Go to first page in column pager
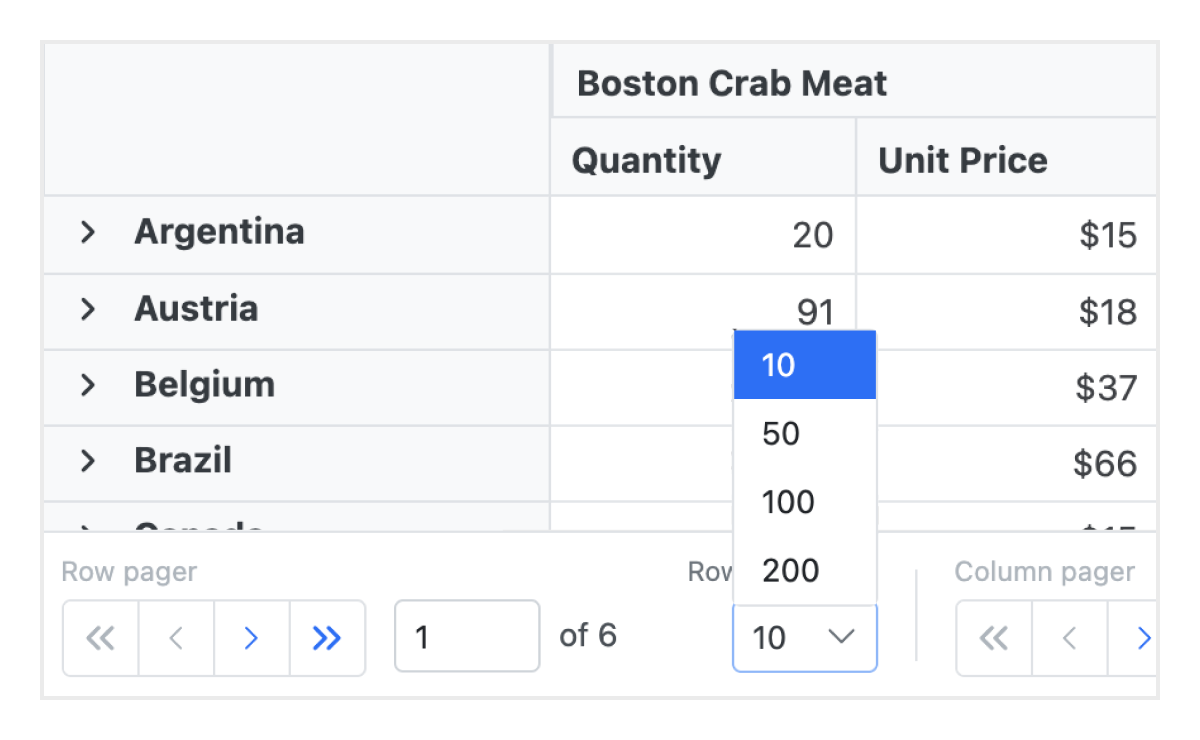Screen dimensions: 1200x740 pyautogui.click(x=993, y=638)
